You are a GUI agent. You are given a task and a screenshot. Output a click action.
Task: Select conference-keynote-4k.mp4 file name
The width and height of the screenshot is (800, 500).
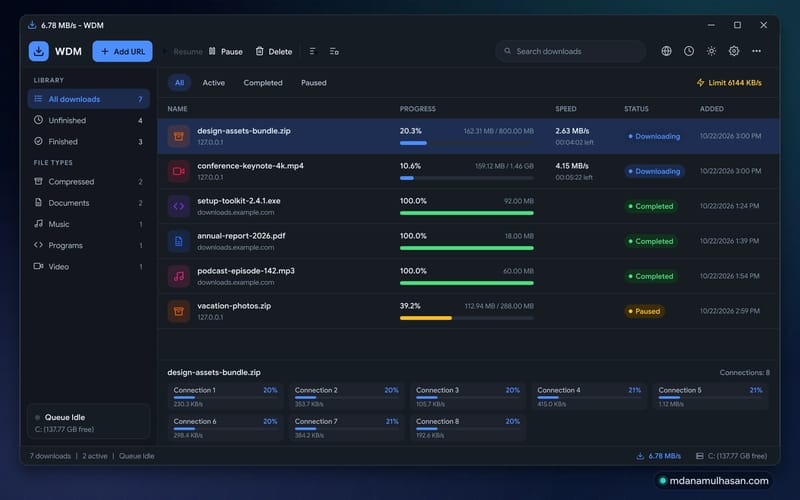coord(251,166)
